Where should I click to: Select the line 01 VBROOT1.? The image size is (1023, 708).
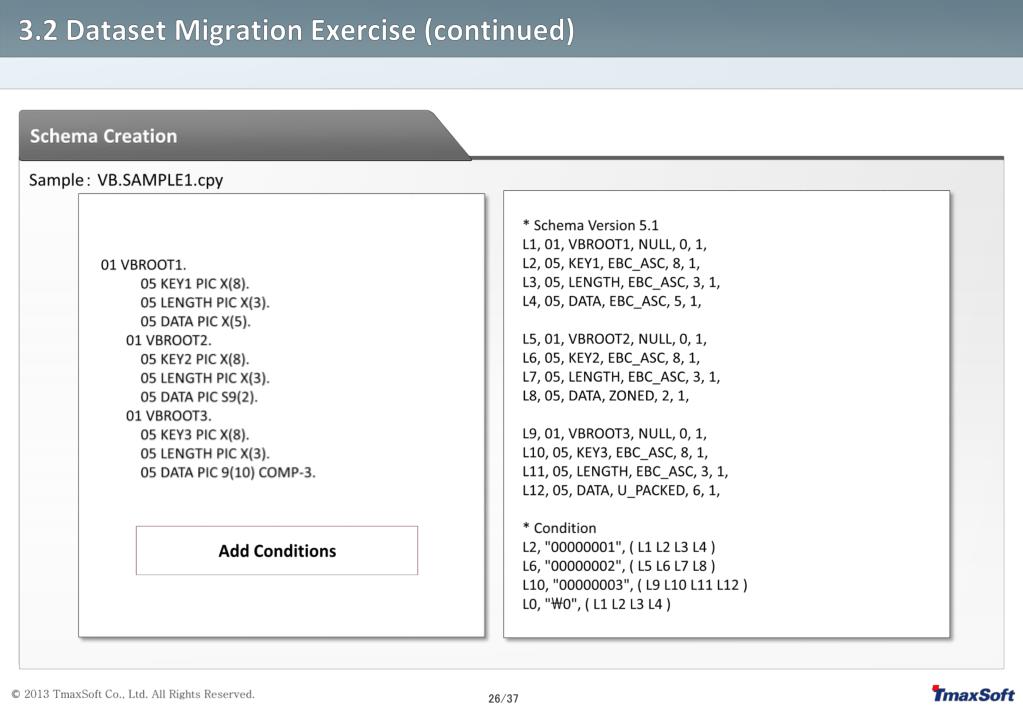(144, 265)
